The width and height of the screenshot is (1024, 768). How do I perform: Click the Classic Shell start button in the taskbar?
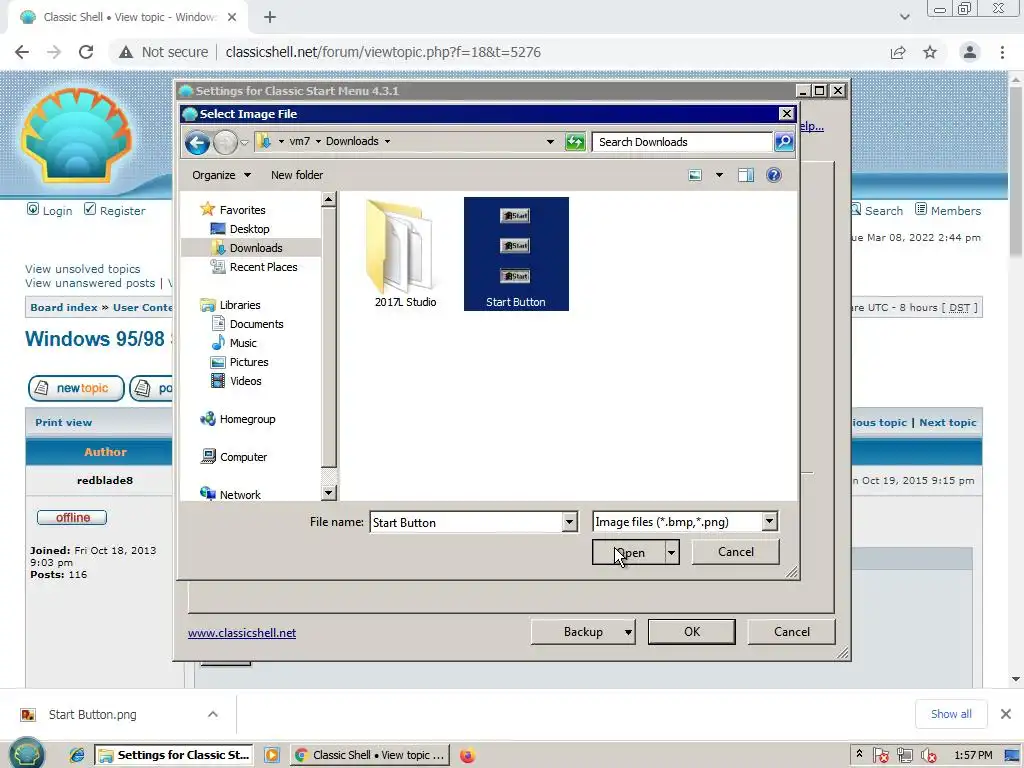tap(26, 753)
